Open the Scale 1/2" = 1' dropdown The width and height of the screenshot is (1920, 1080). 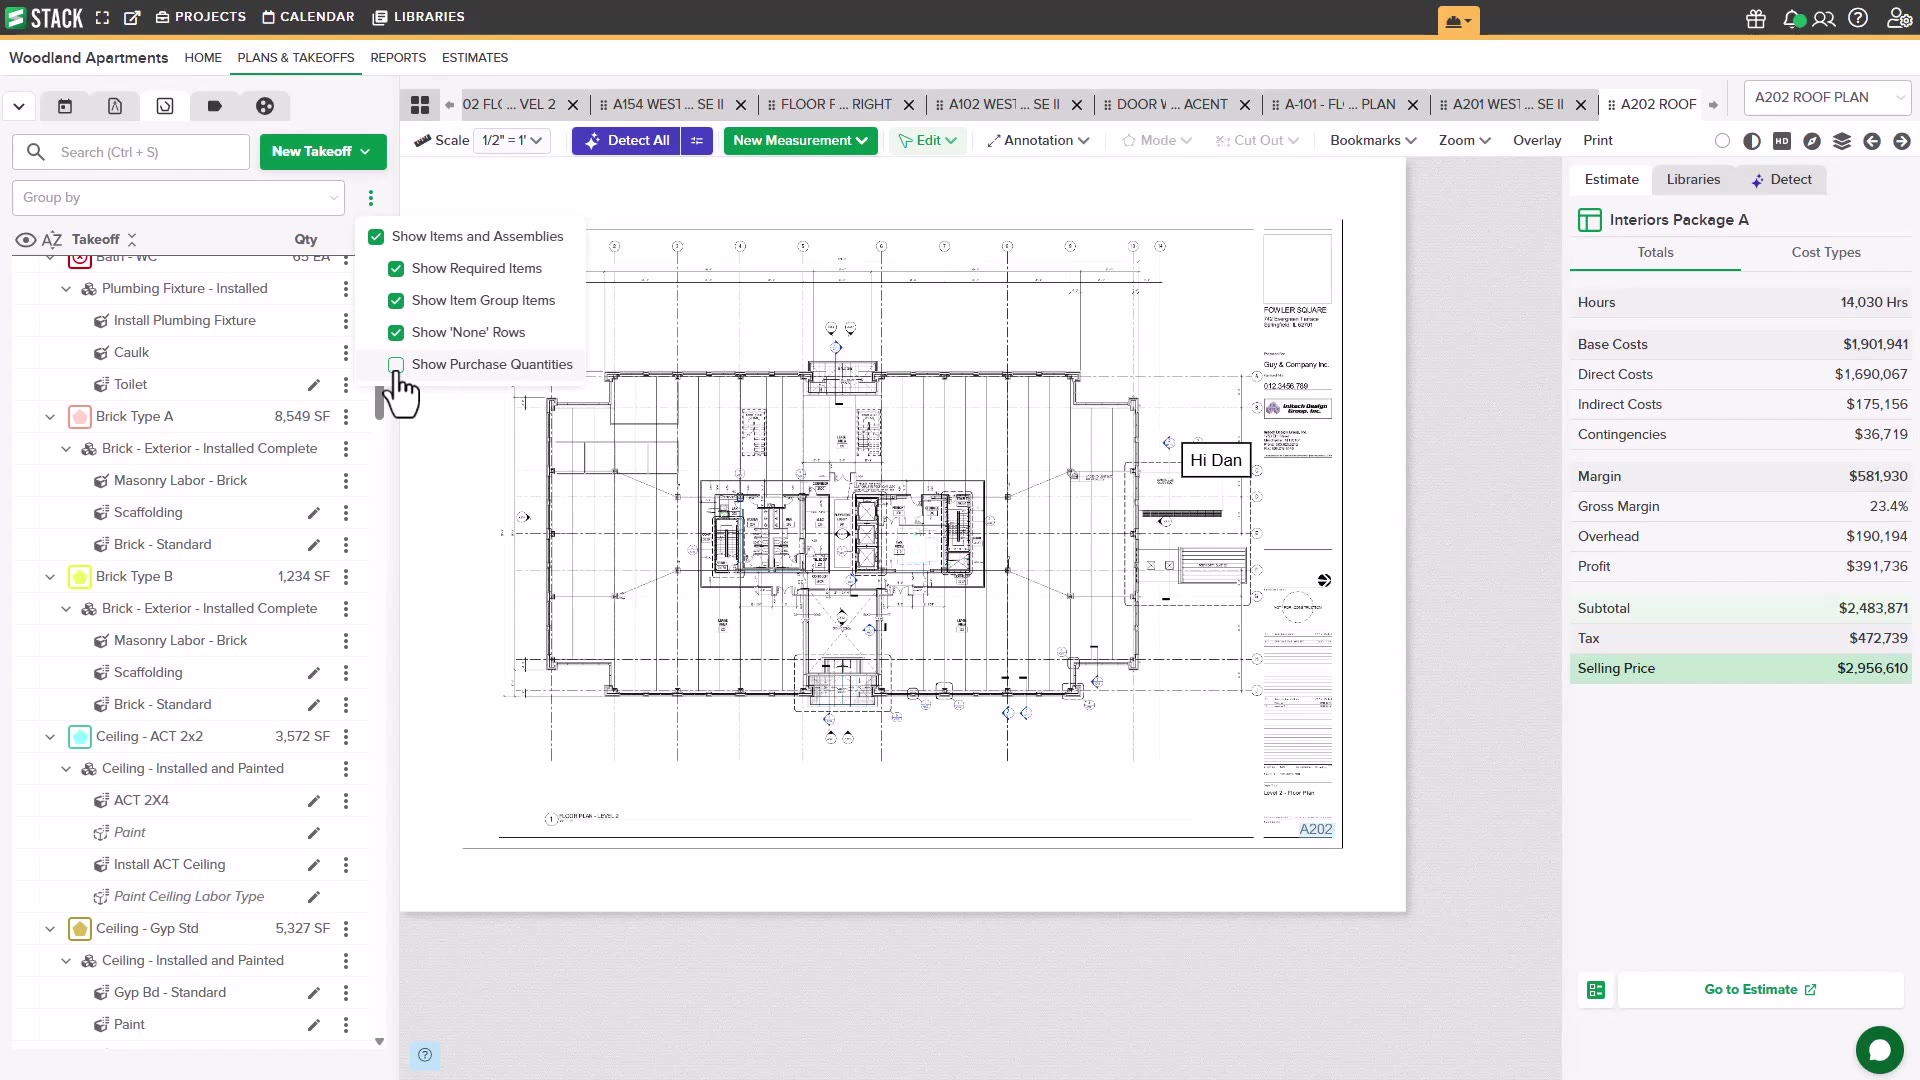coord(511,141)
